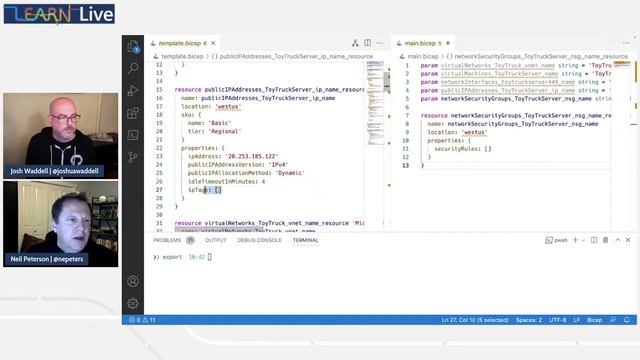The image size is (640, 360).
Task: Click securityRules: [] in main.bicep
Action: point(462,149)
